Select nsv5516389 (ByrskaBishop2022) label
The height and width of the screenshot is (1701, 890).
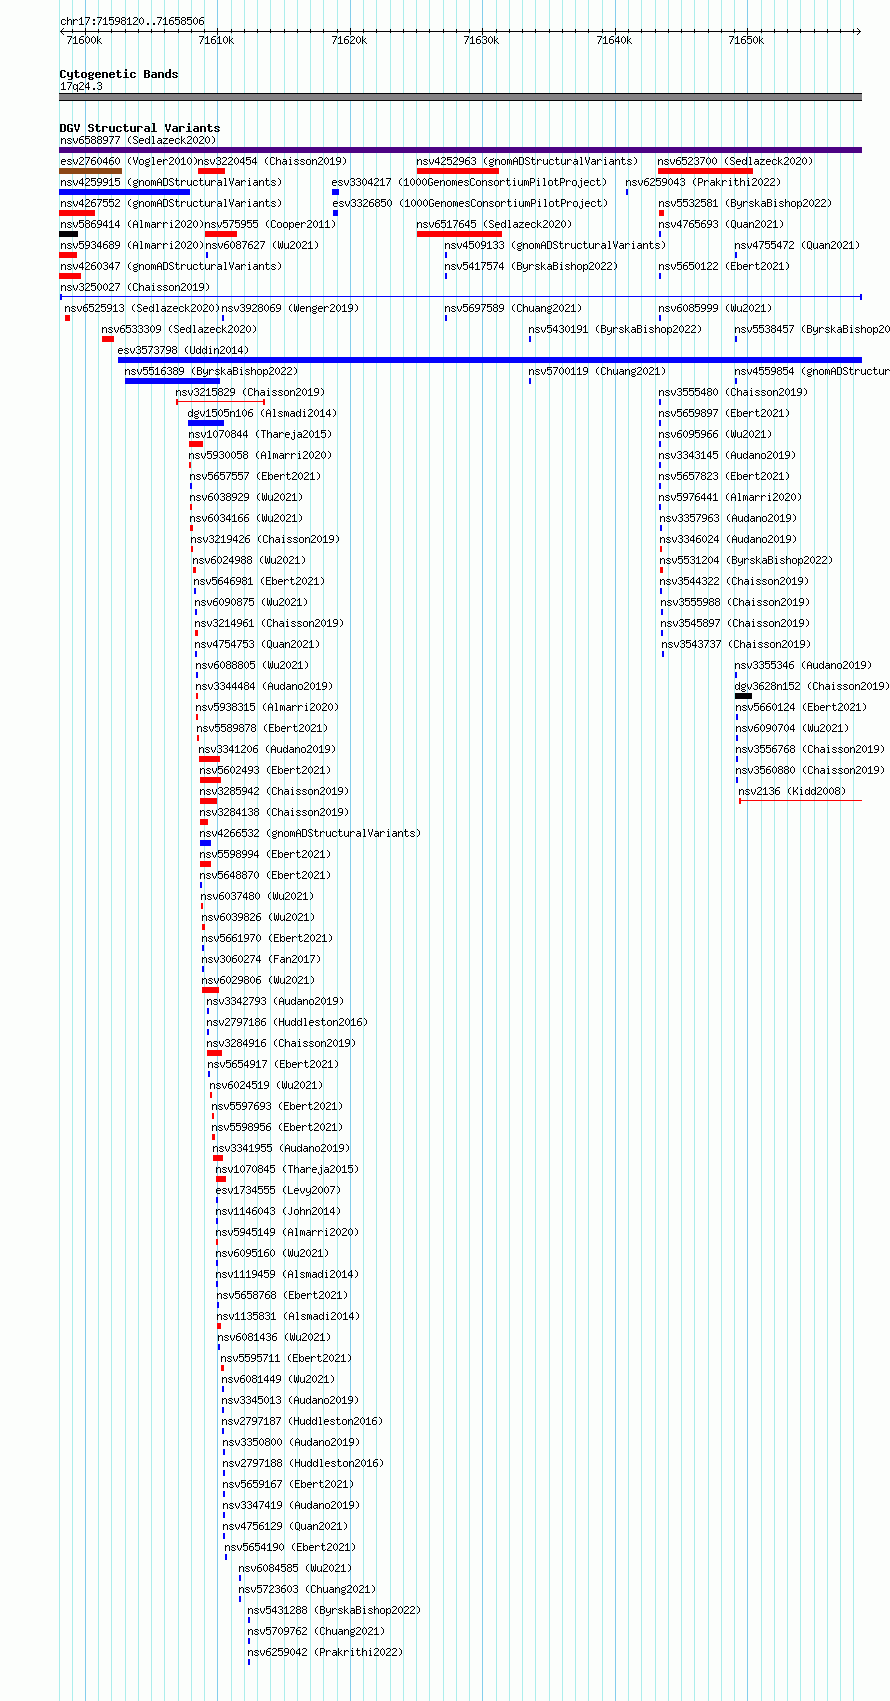coord(211,372)
